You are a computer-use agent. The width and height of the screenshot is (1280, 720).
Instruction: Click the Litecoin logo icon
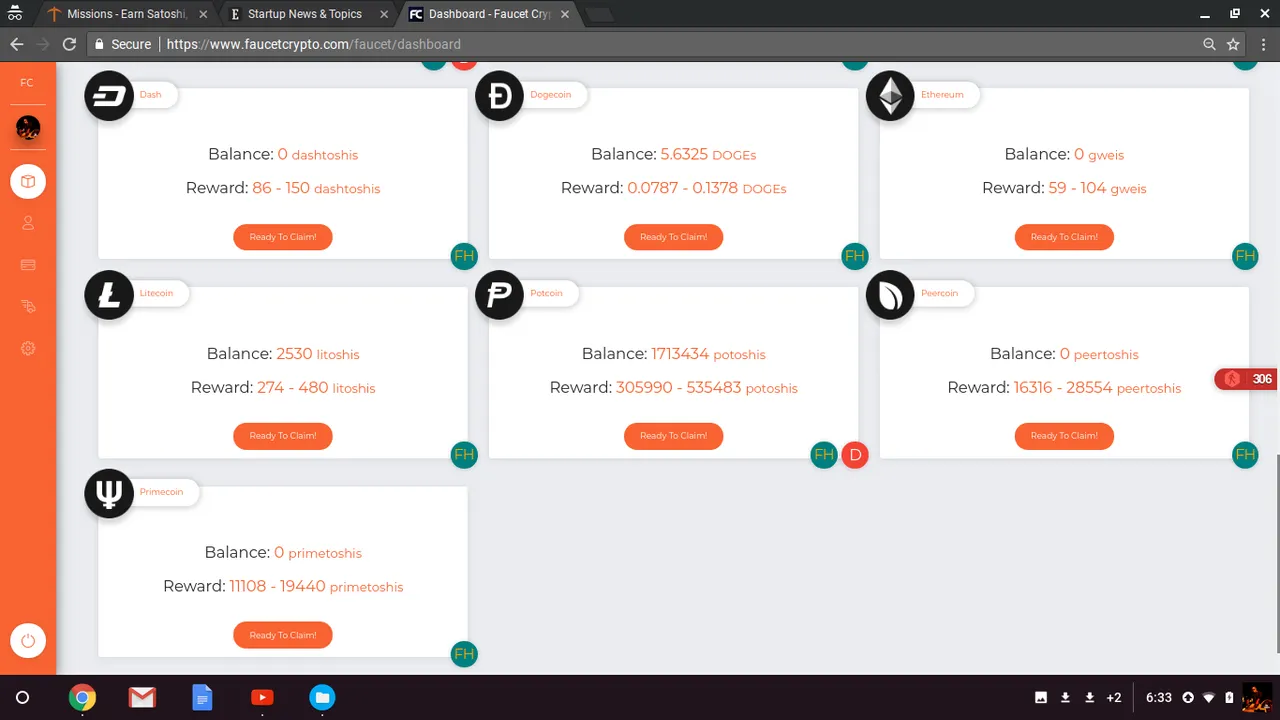(x=109, y=295)
